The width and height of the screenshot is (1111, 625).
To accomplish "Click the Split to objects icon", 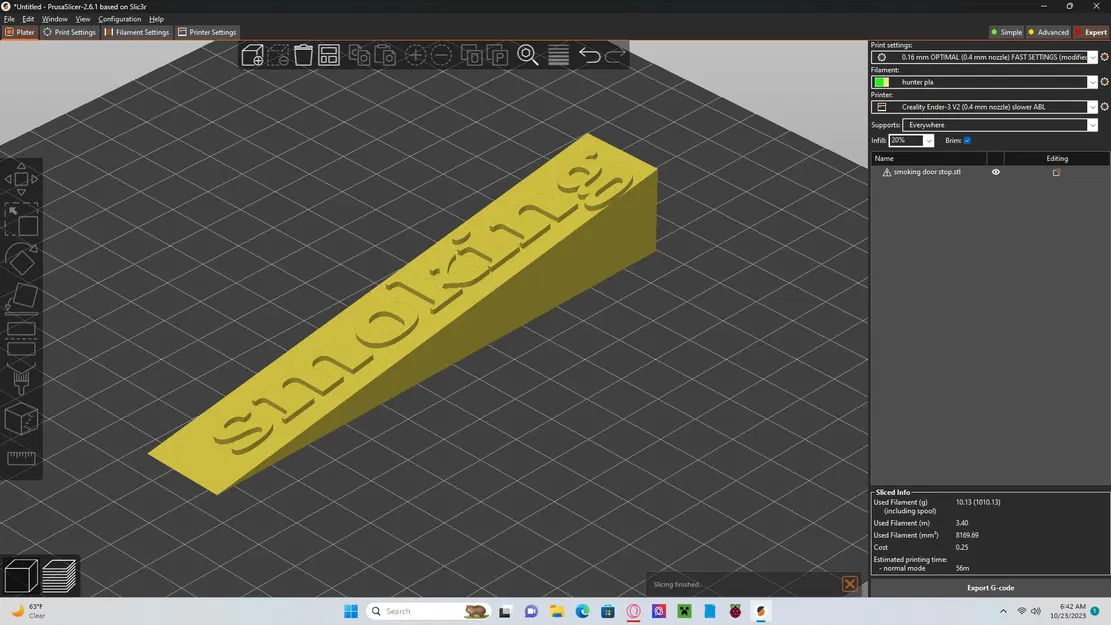I will coord(472,55).
